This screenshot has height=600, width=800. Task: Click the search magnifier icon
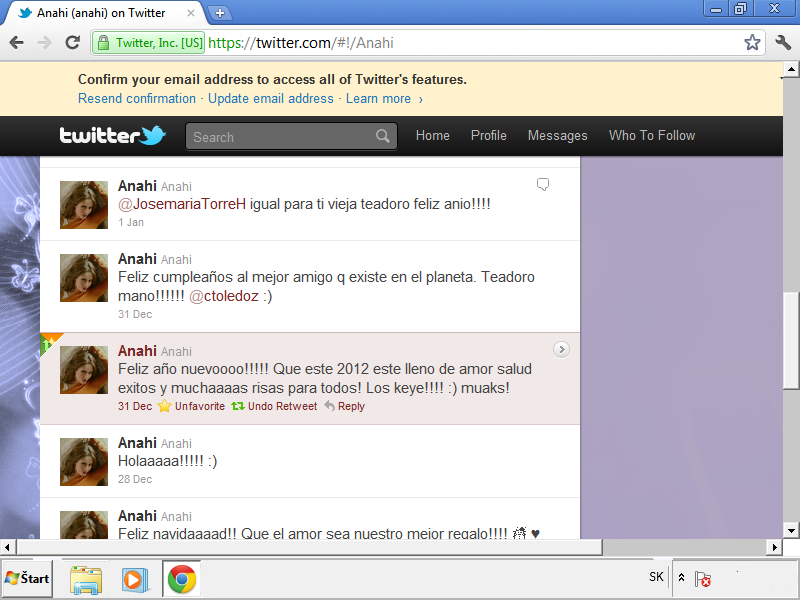[x=383, y=136]
